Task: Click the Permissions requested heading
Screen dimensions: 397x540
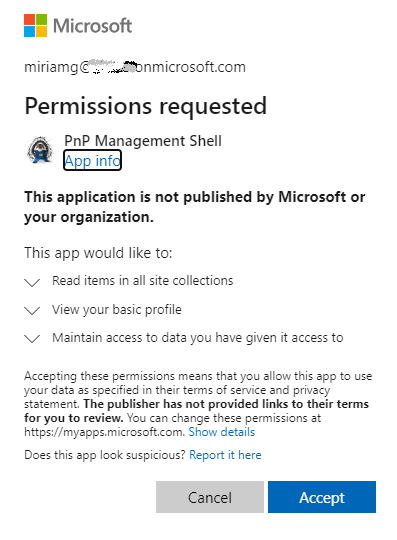Action: click(146, 106)
